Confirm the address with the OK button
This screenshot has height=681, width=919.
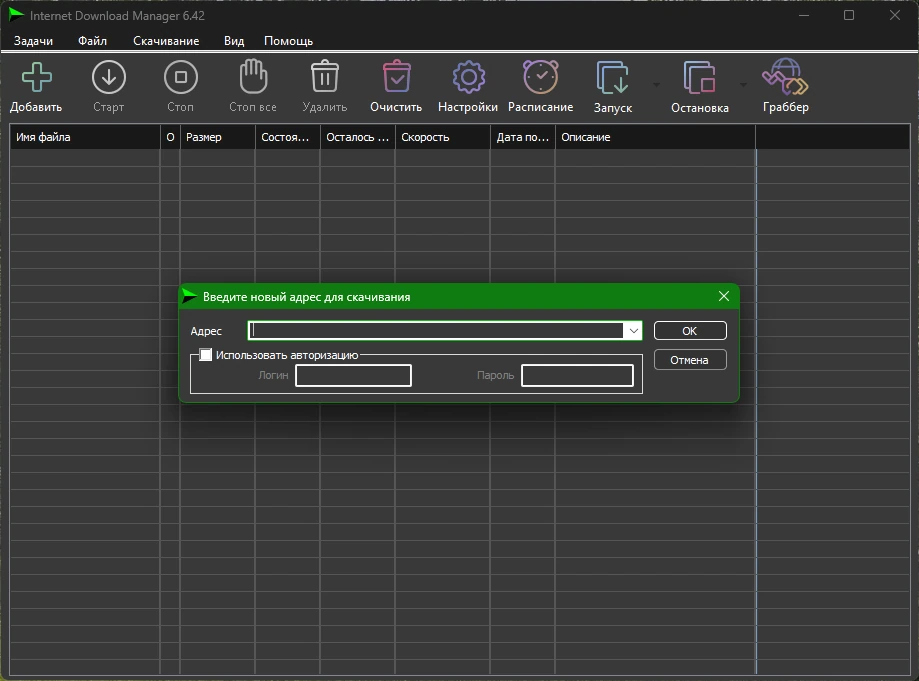tap(690, 331)
